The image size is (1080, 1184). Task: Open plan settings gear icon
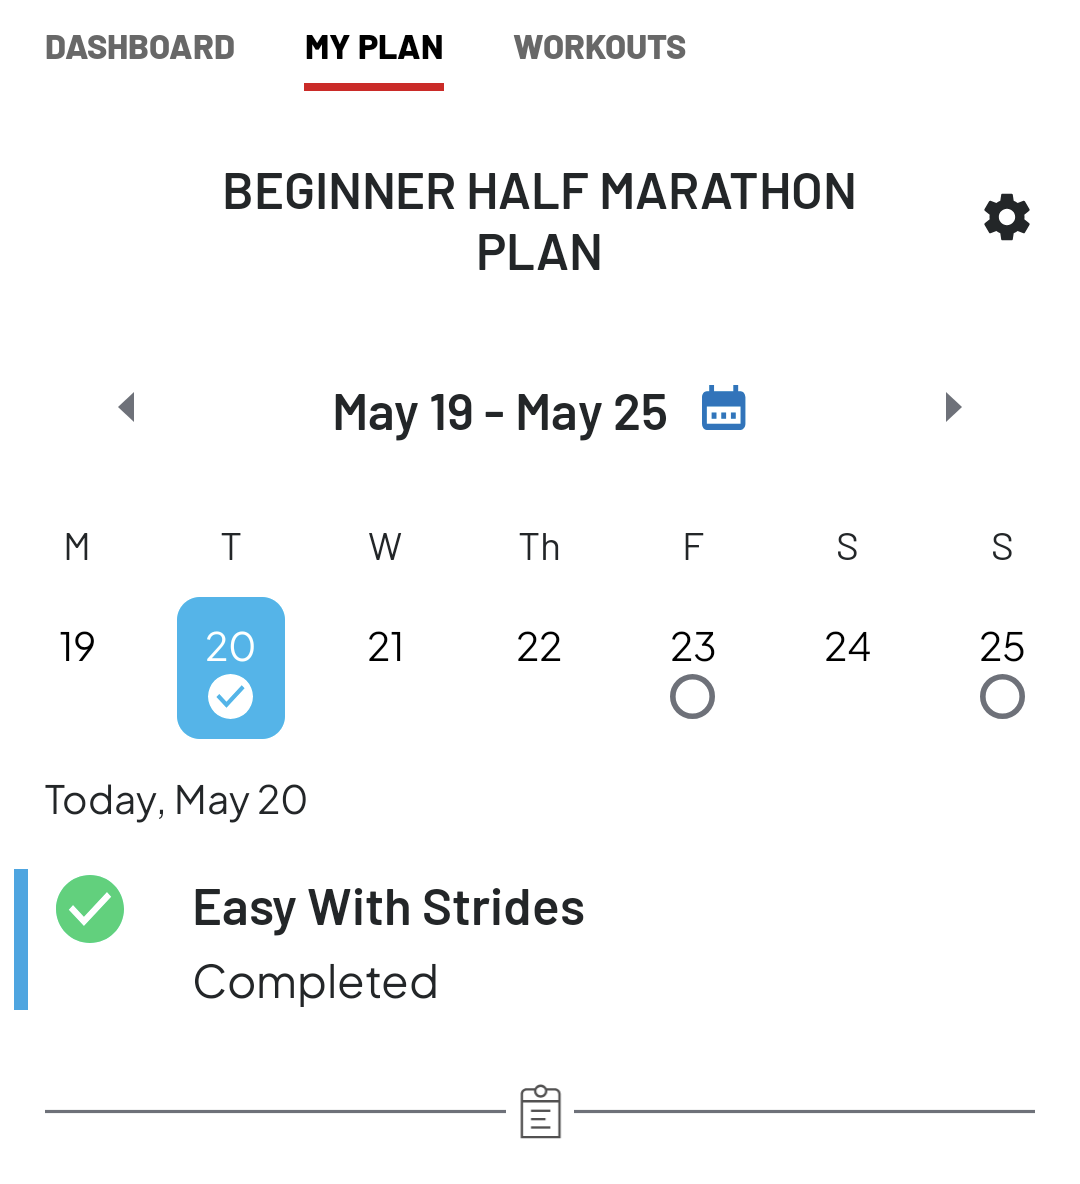(x=1006, y=217)
